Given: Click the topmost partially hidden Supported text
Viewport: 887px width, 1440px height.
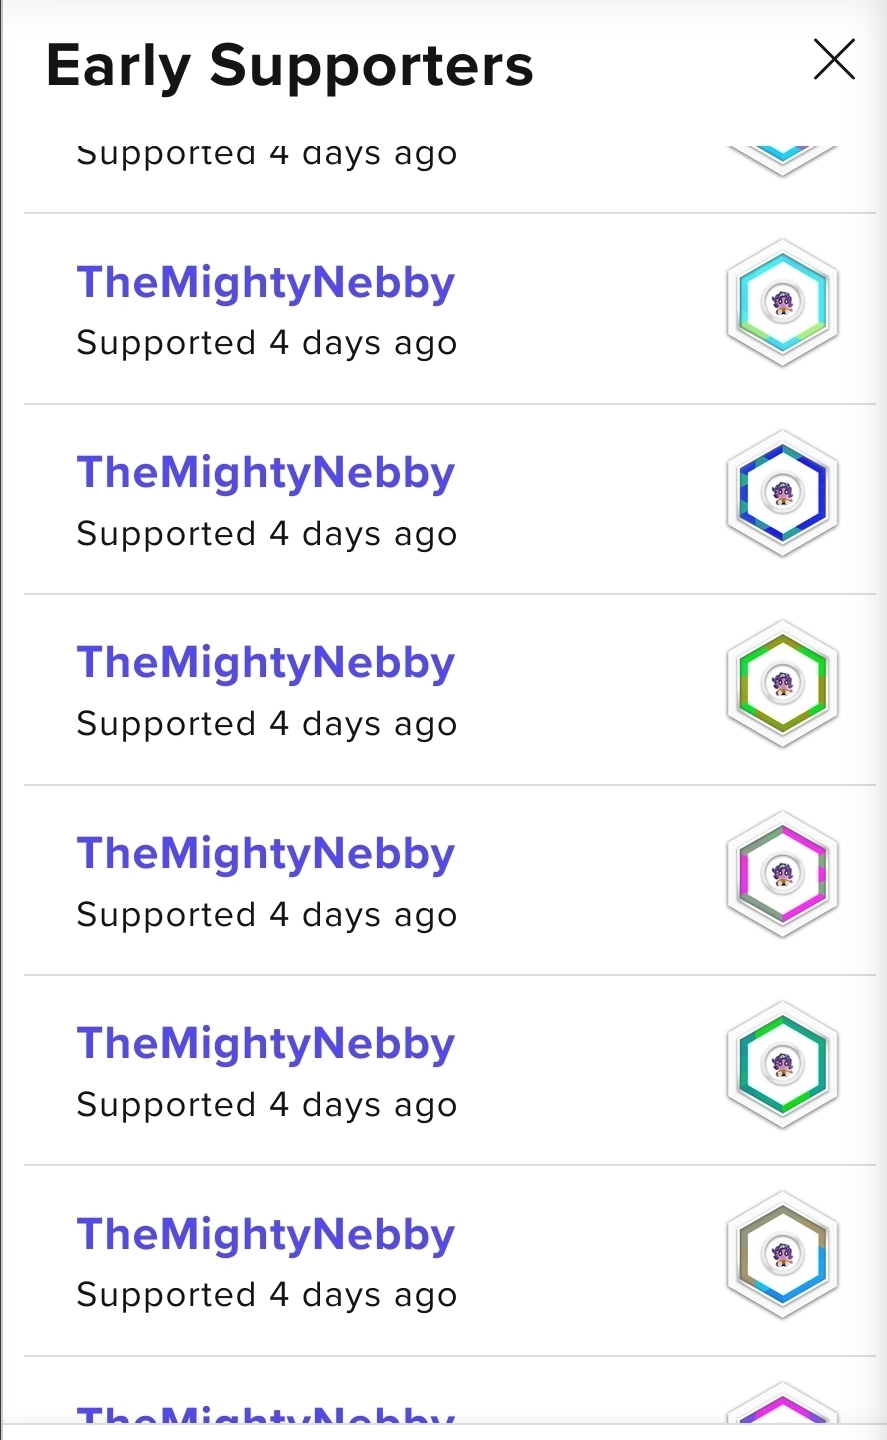Looking at the screenshot, I should tap(267, 155).
